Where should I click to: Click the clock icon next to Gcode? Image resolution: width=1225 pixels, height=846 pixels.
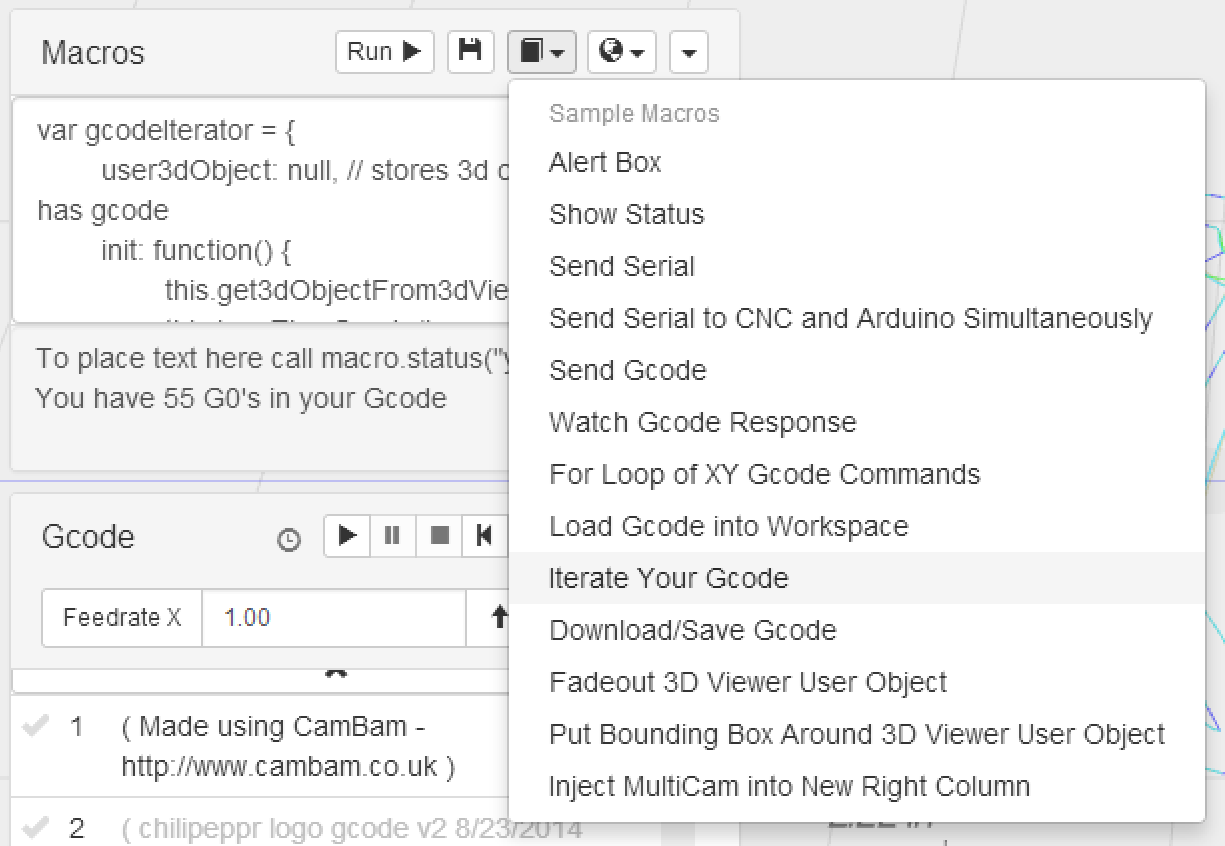[289, 540]
